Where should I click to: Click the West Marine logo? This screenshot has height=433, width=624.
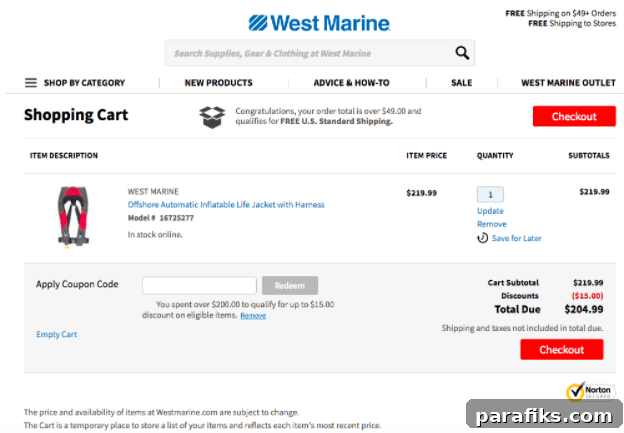tap(319, 23)
